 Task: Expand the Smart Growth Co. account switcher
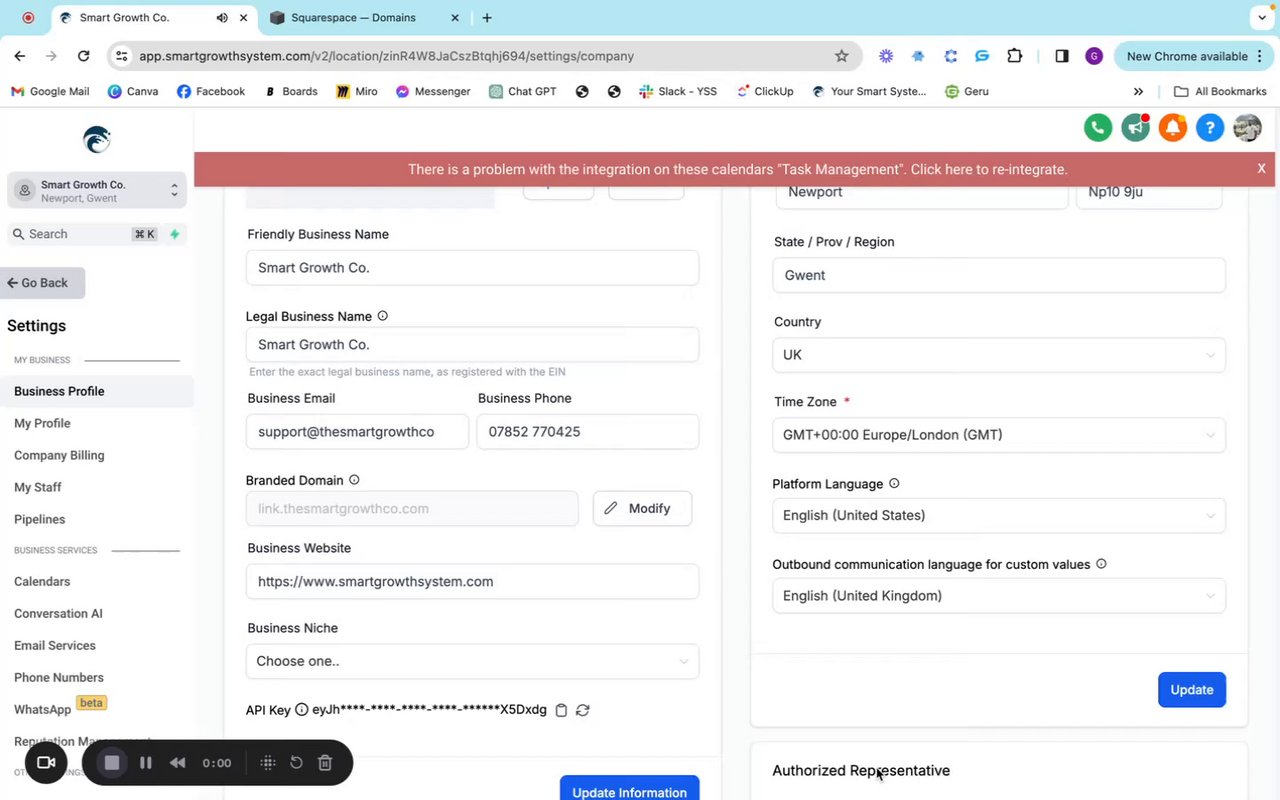tap(97, 190)
